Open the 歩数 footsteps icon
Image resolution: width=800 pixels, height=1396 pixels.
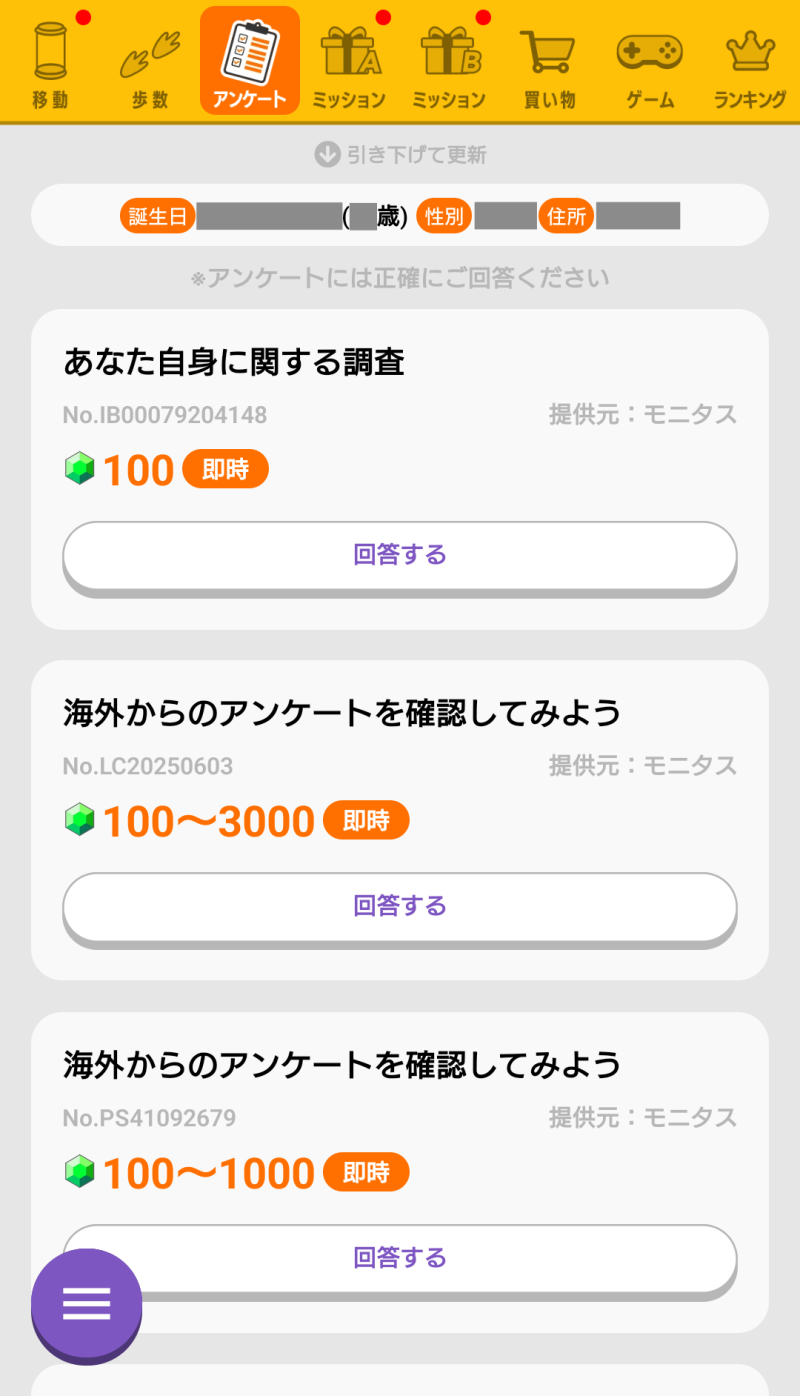(x=149, y=60)
